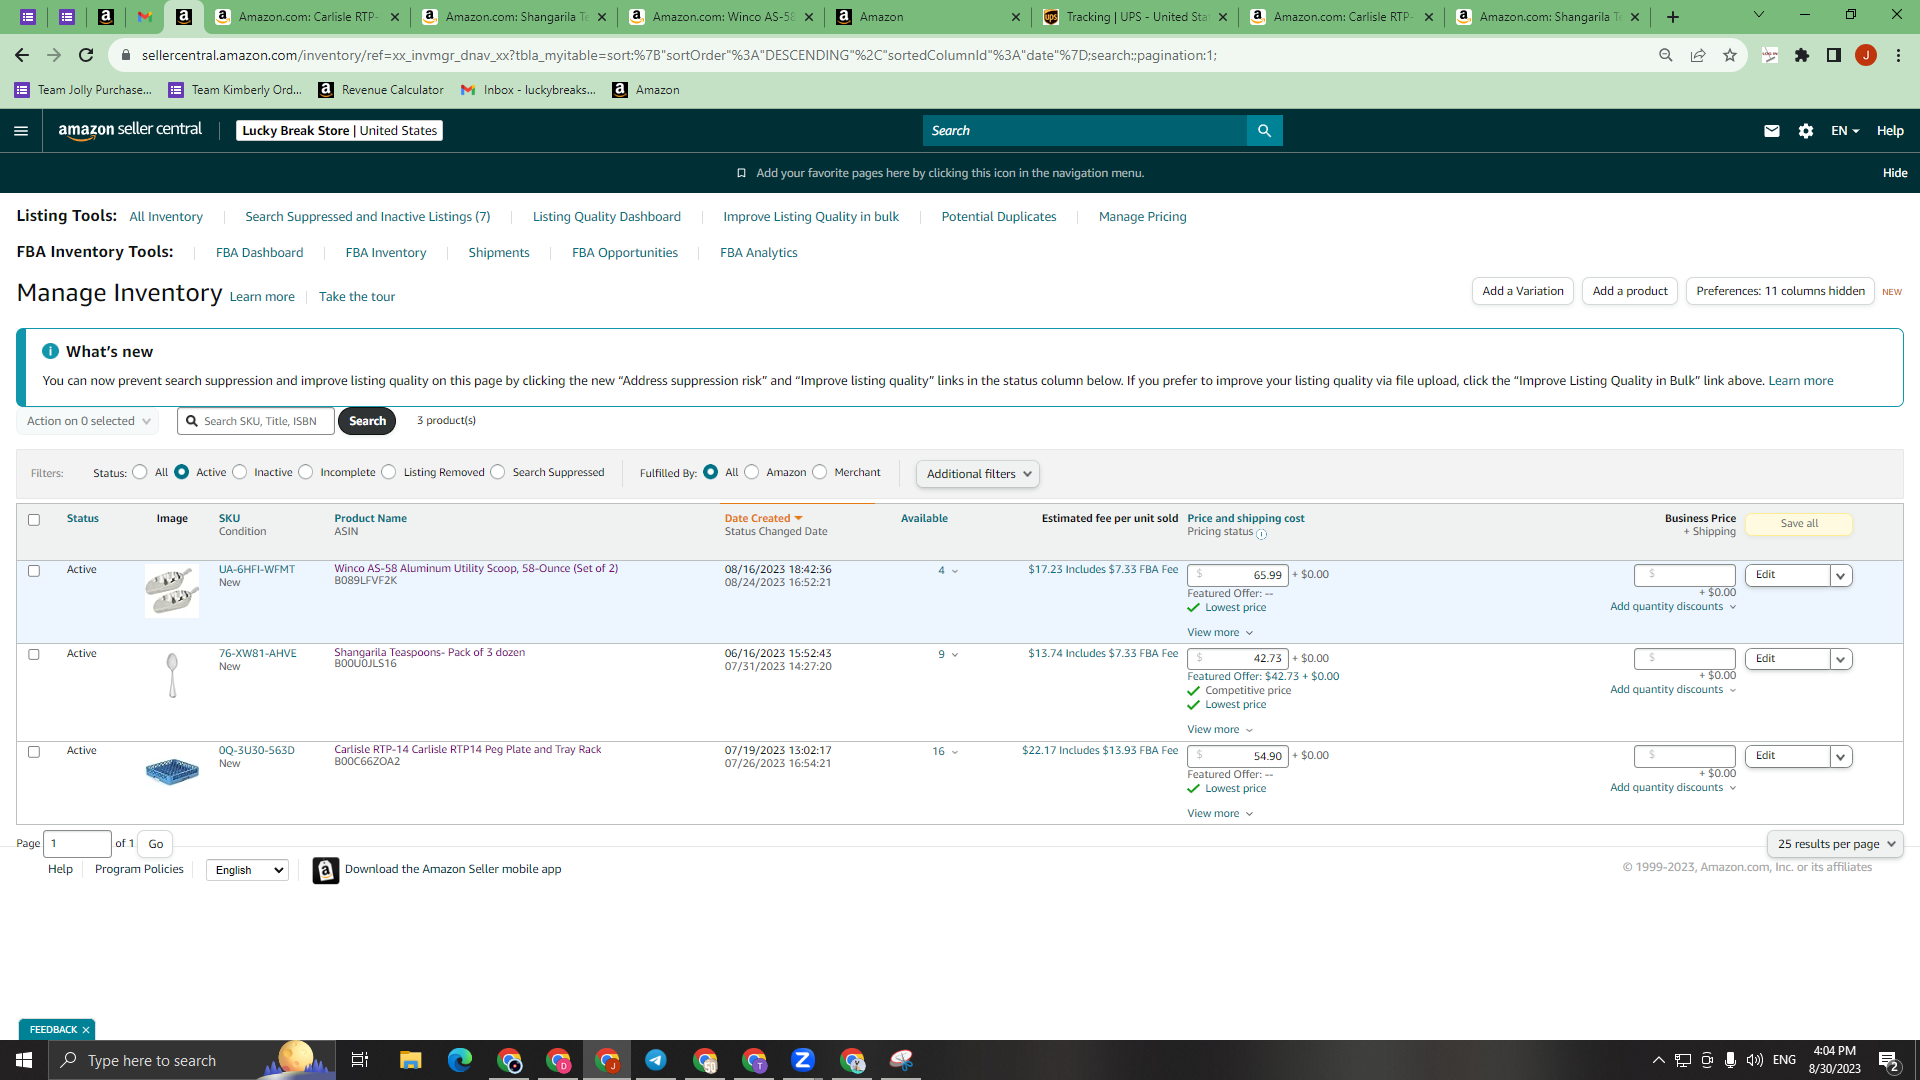The image size is (1920, 1080).
Task: Click the Add a product button
Action: coord(1630,291)
